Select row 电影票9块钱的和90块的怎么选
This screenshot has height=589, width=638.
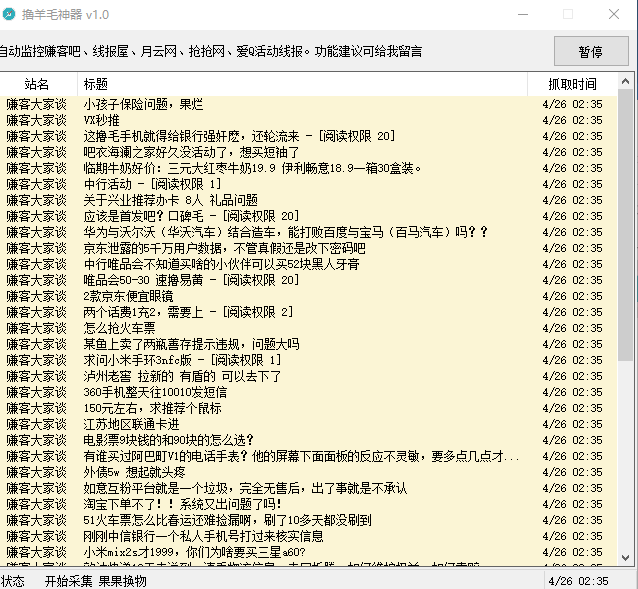308,440
